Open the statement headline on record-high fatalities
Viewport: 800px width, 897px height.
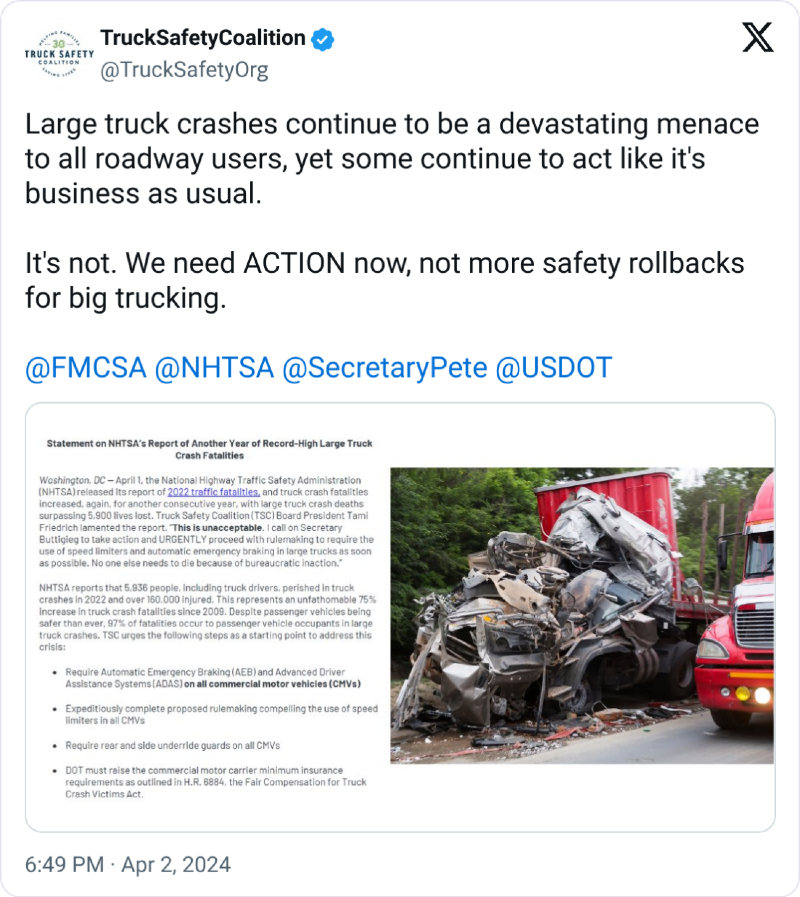[209, 449]
